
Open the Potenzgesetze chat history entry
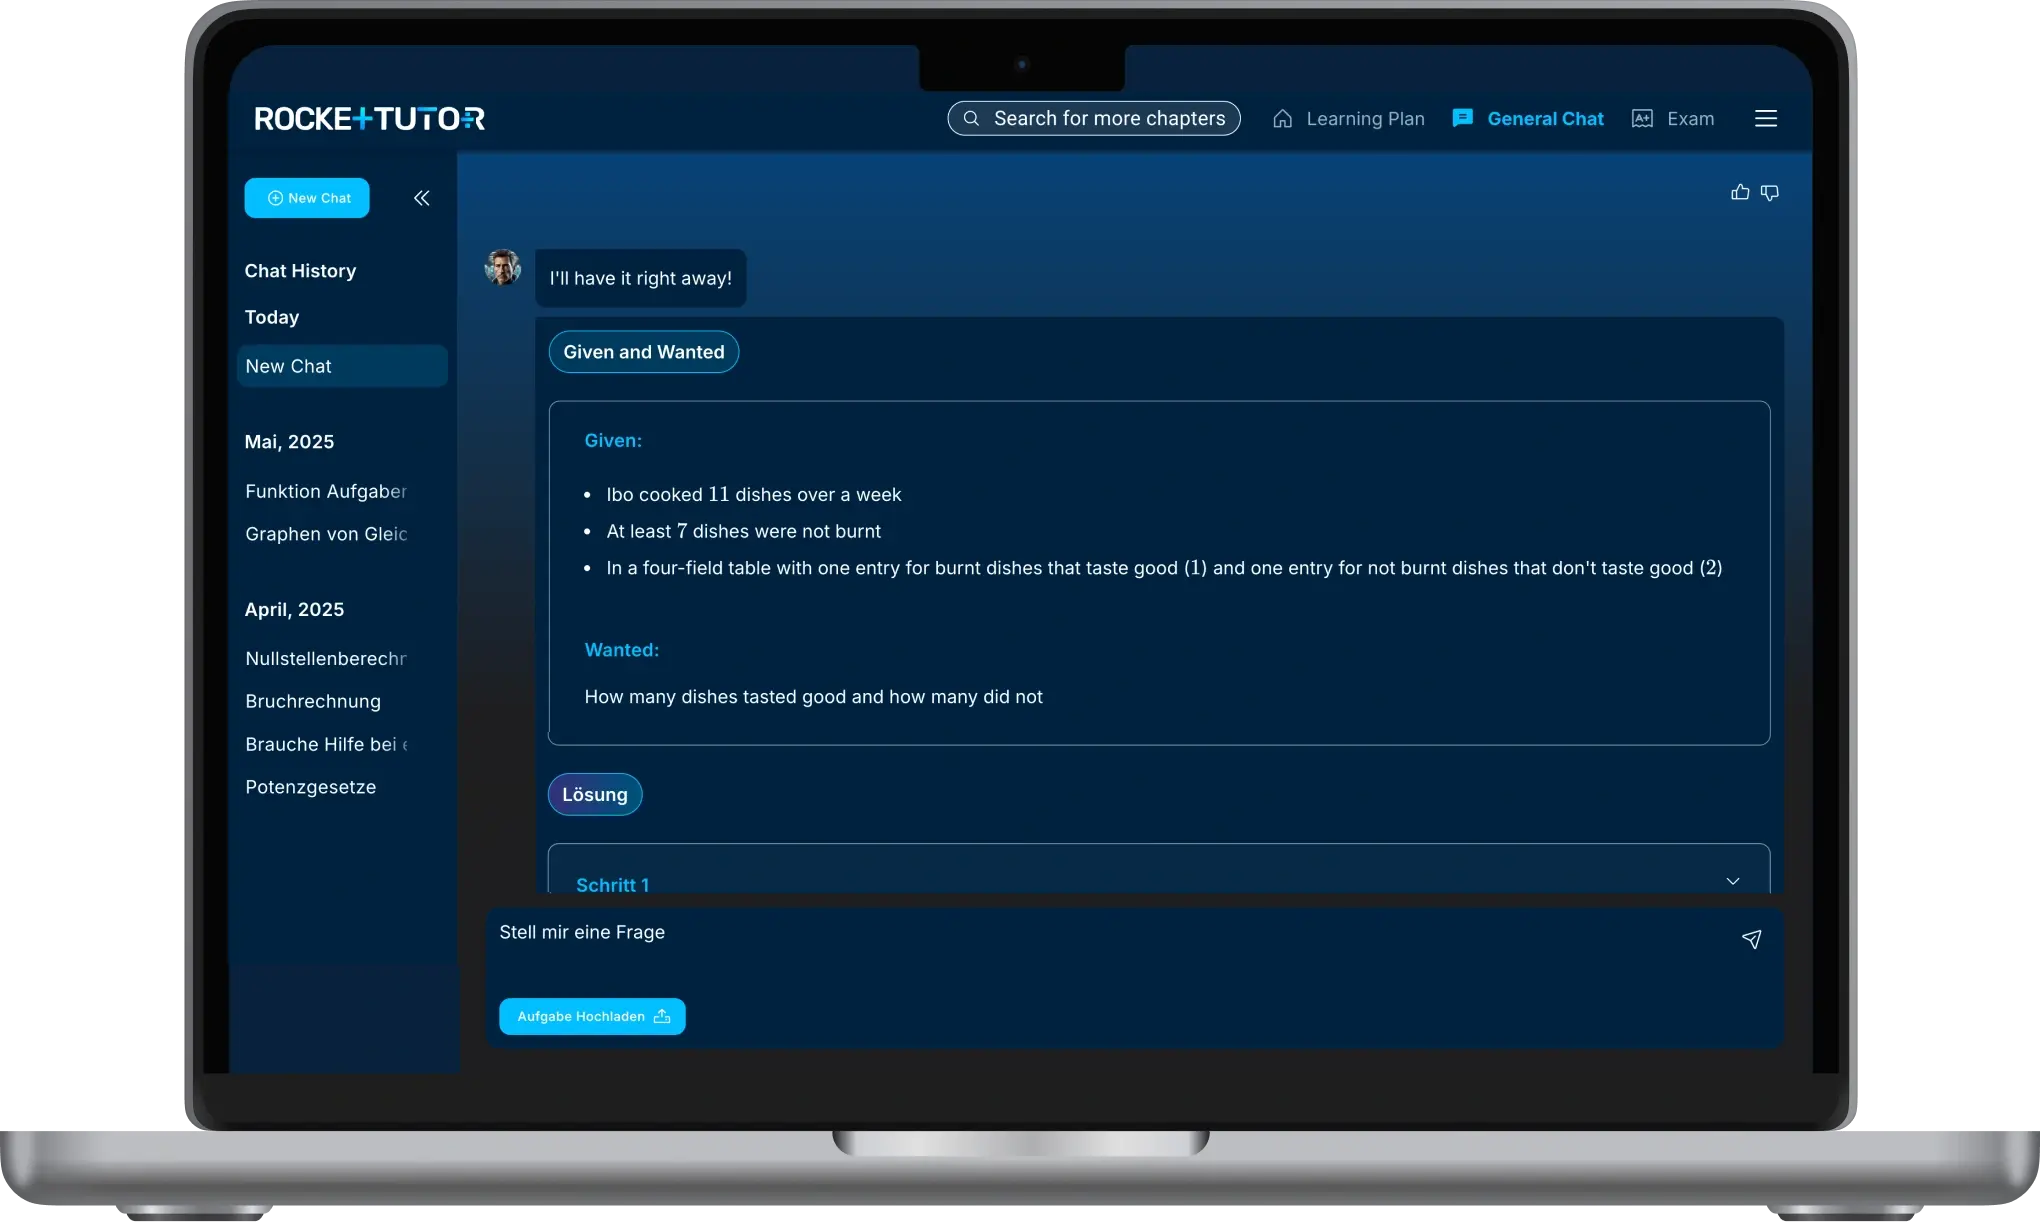311,787
